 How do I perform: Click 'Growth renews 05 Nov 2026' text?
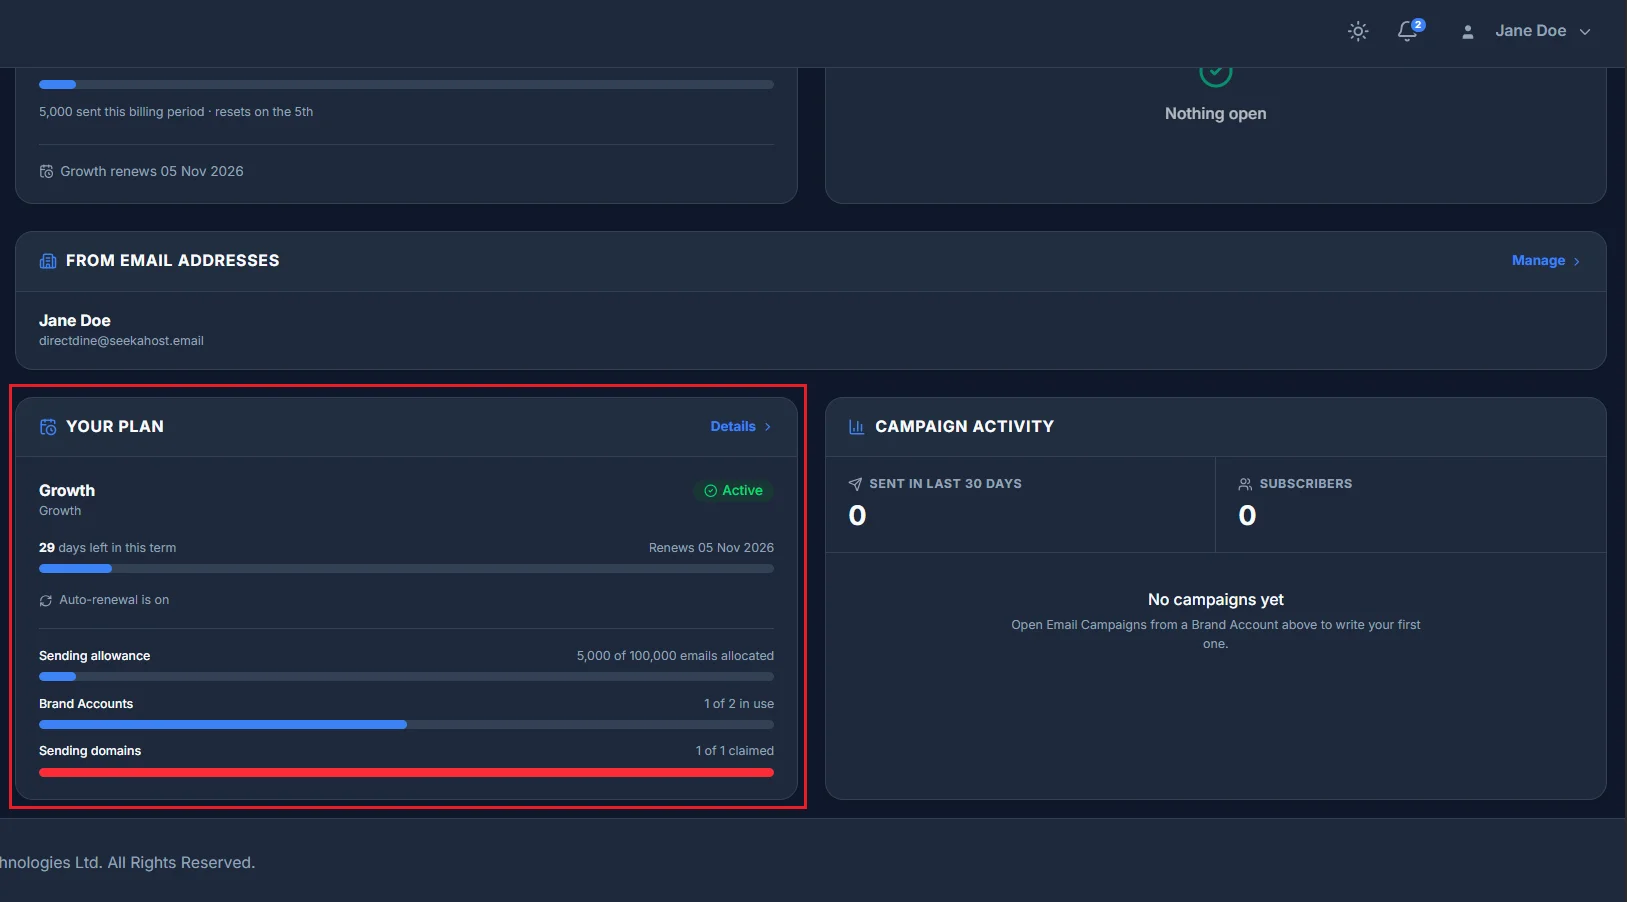point(152,172)
